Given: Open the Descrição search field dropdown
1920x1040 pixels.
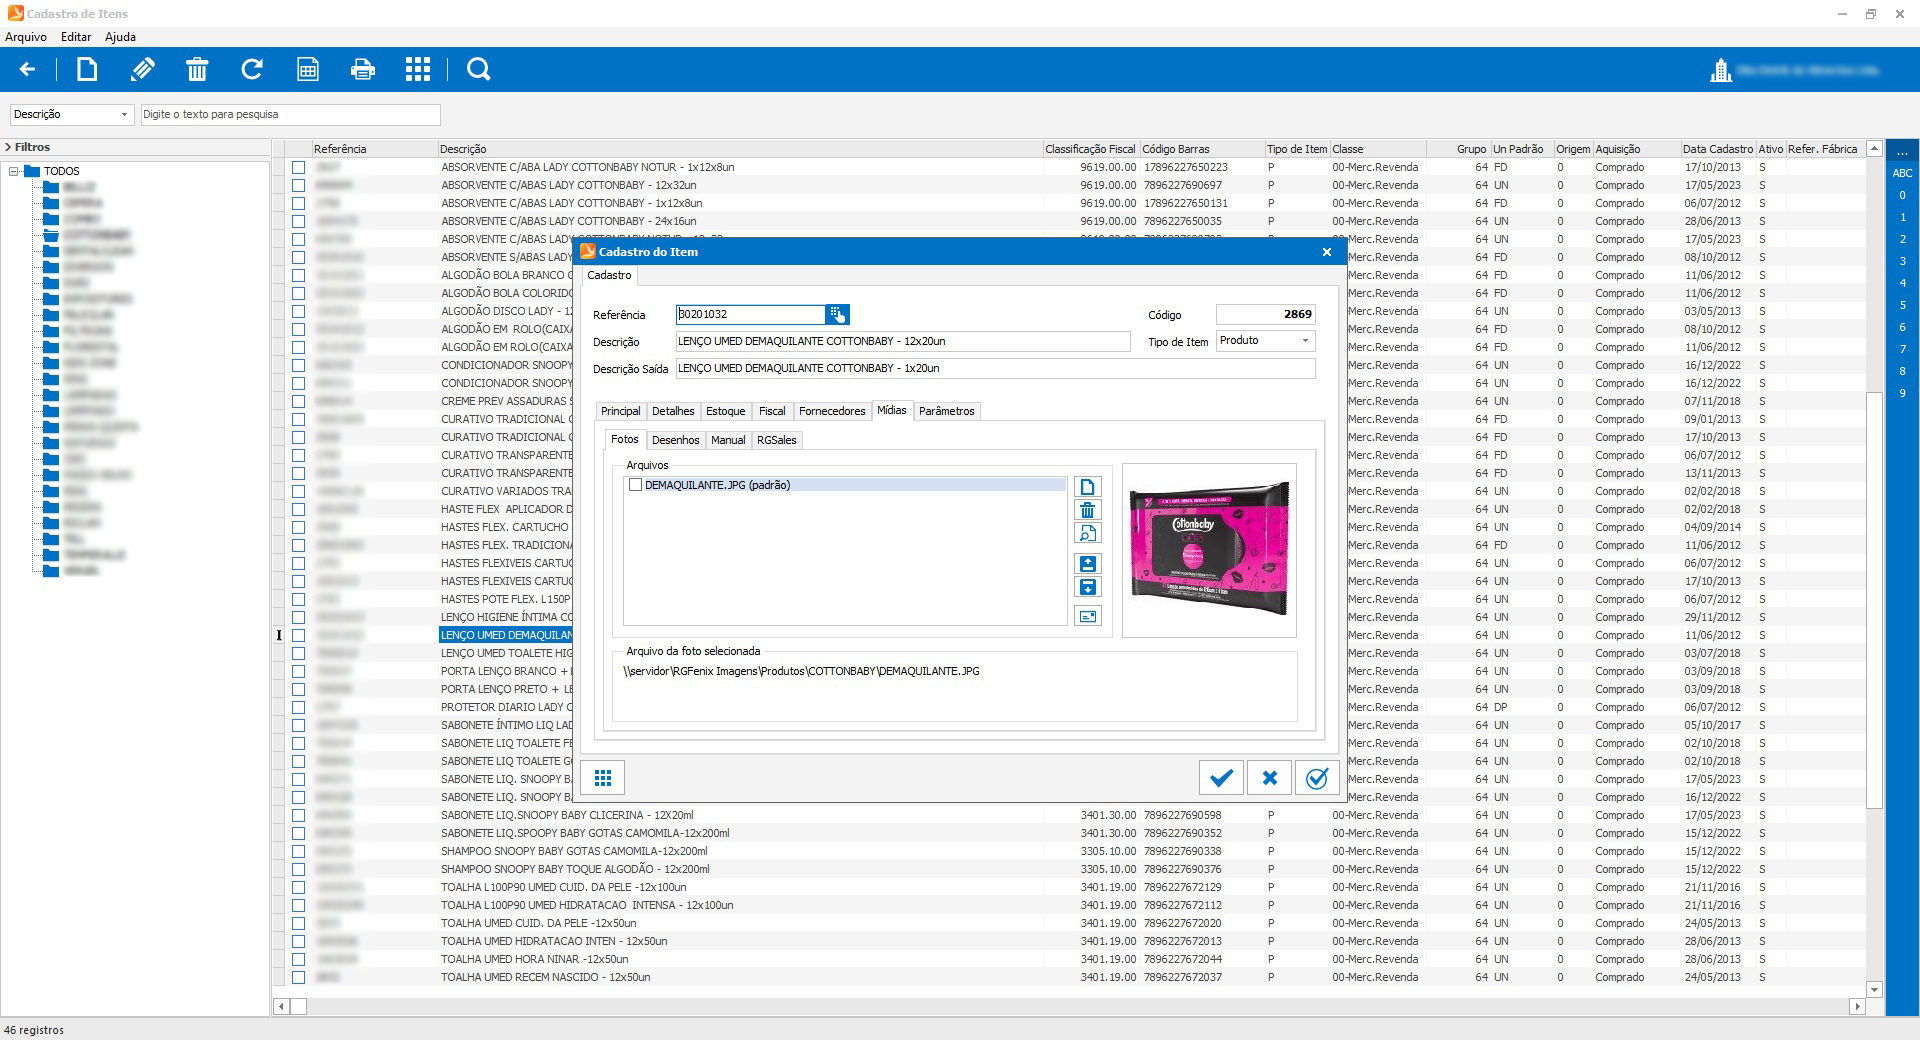Looking at the screenshot, I should (124, 114).
